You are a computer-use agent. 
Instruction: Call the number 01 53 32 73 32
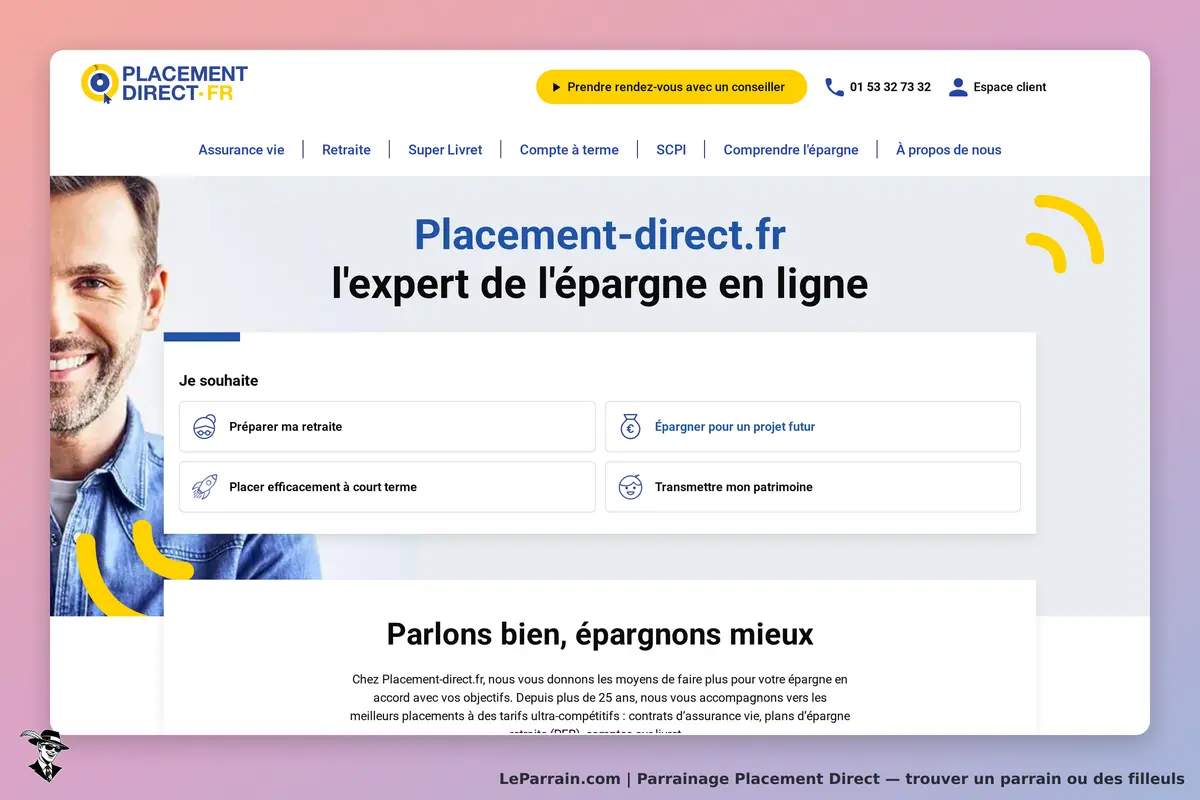tap(890, 87)
